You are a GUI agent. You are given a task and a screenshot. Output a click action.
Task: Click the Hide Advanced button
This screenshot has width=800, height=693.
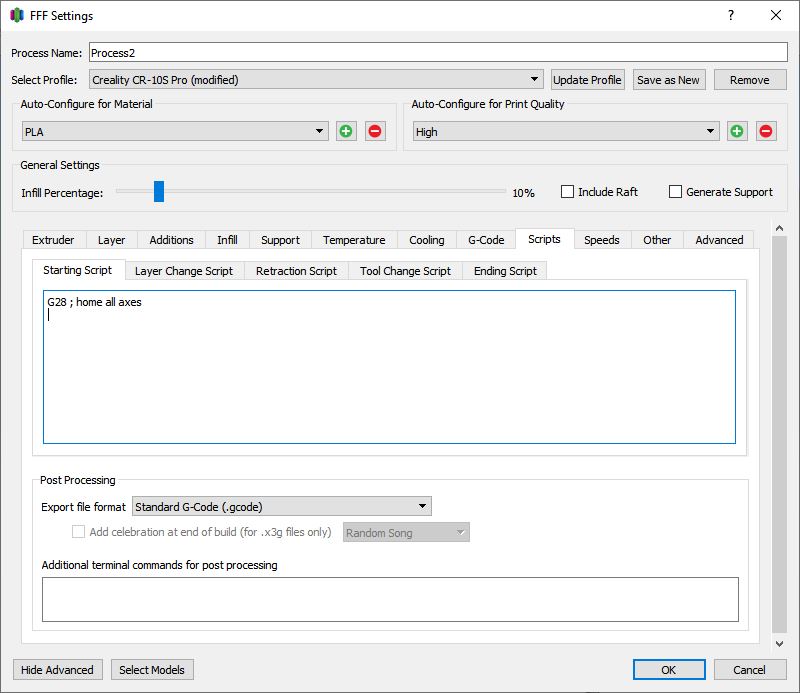(x=57, y=670)
